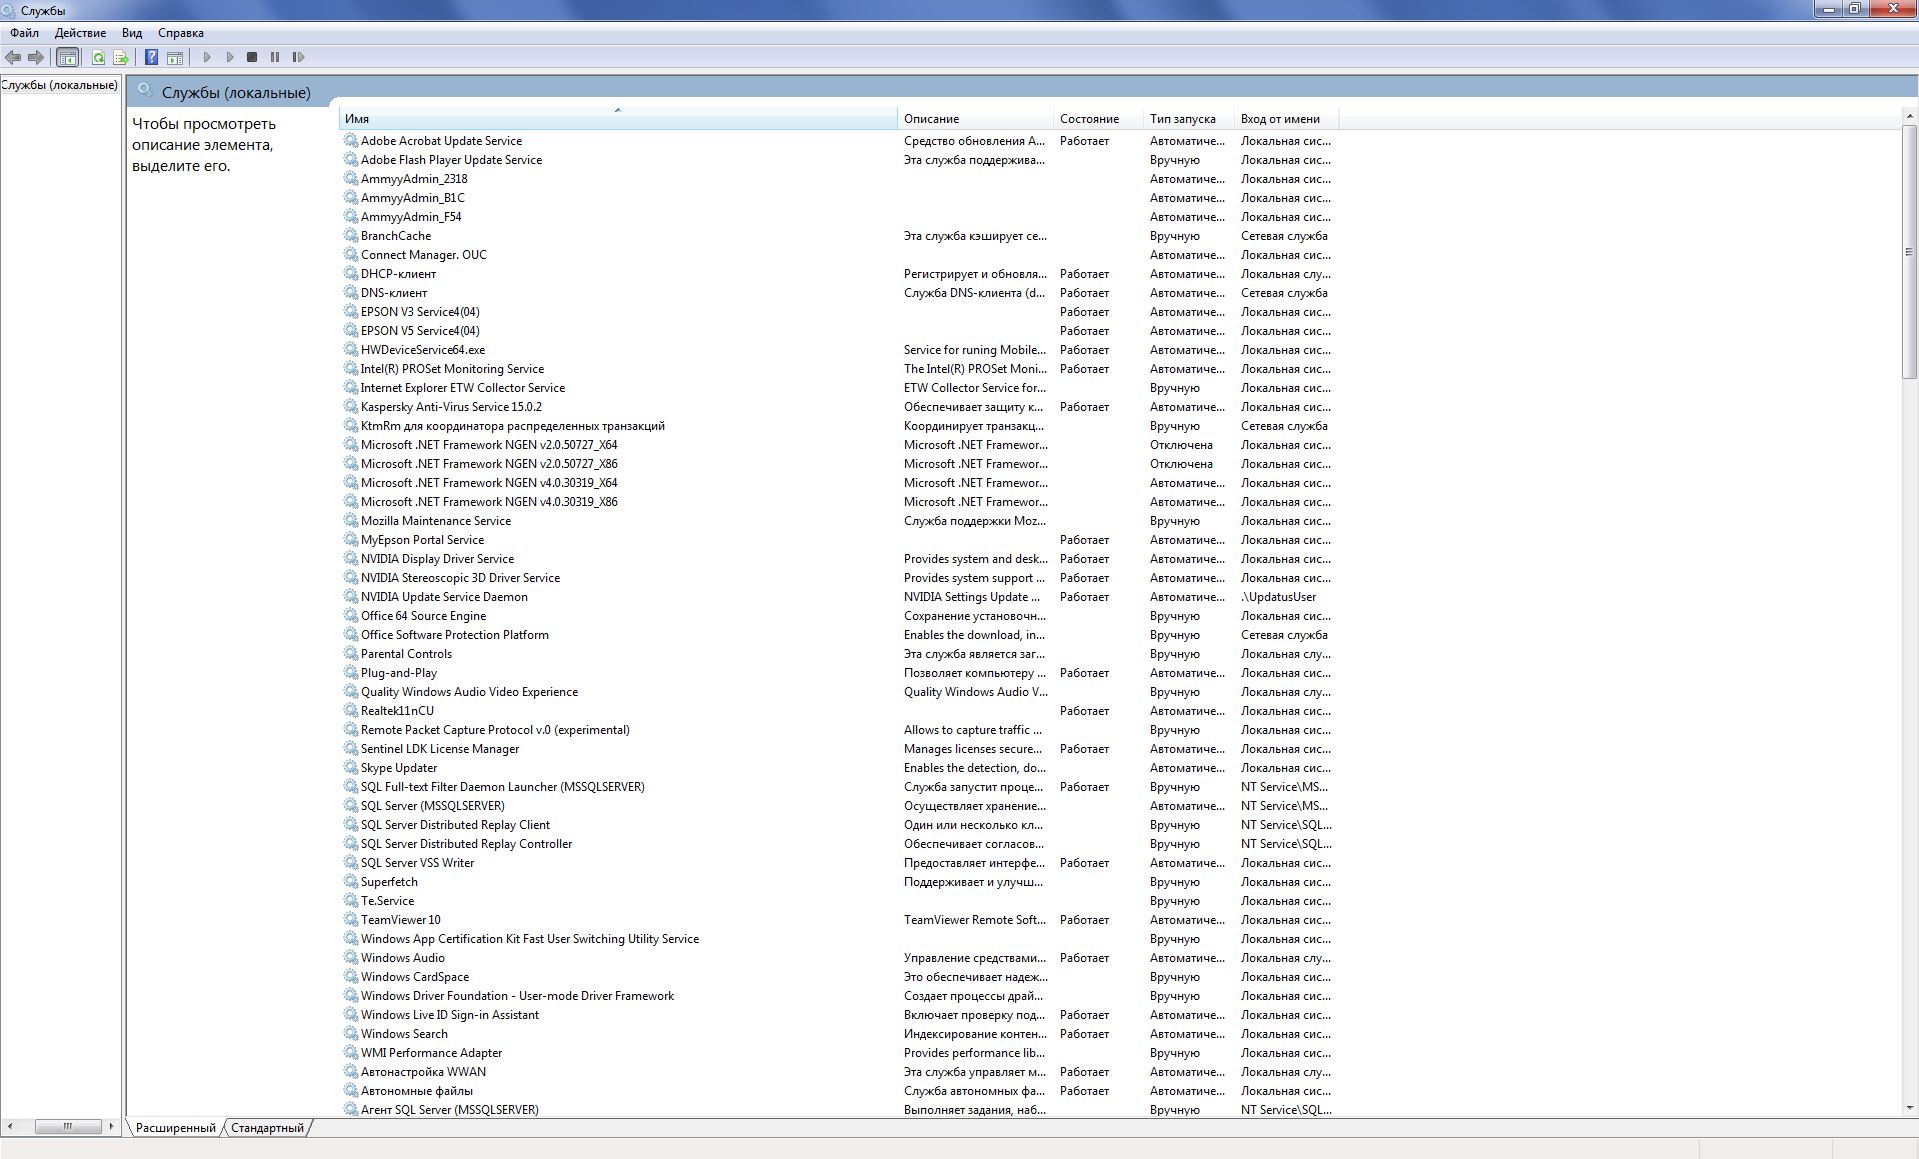
Task: Refresh the services list via toolbar
Action: click(98, 58)
